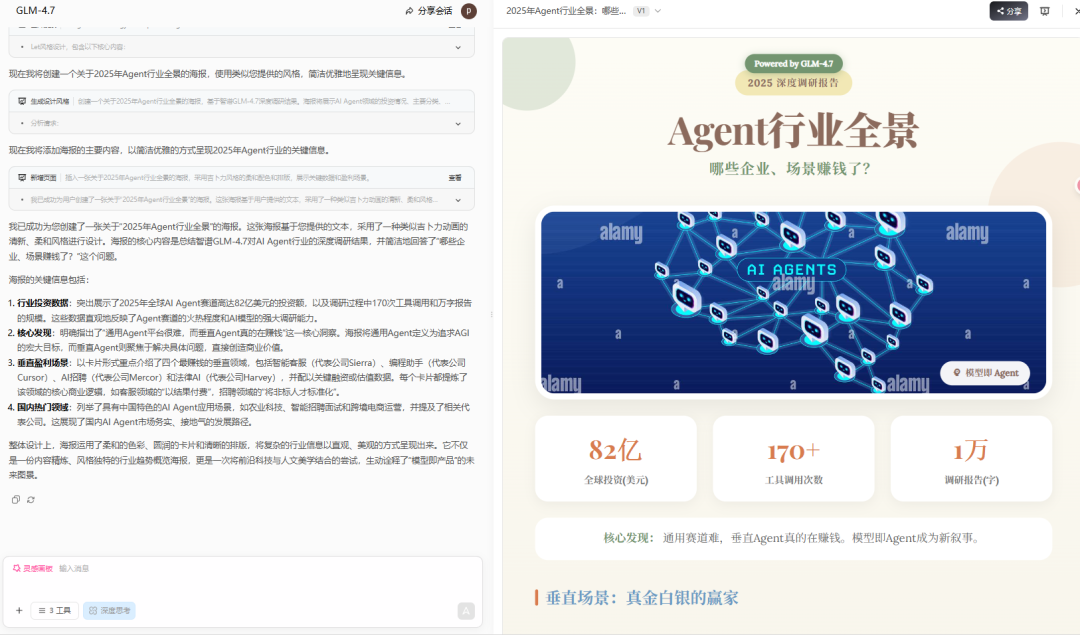Click subtitle '哪些企业、场景赚钱了?'

(790, 169)
